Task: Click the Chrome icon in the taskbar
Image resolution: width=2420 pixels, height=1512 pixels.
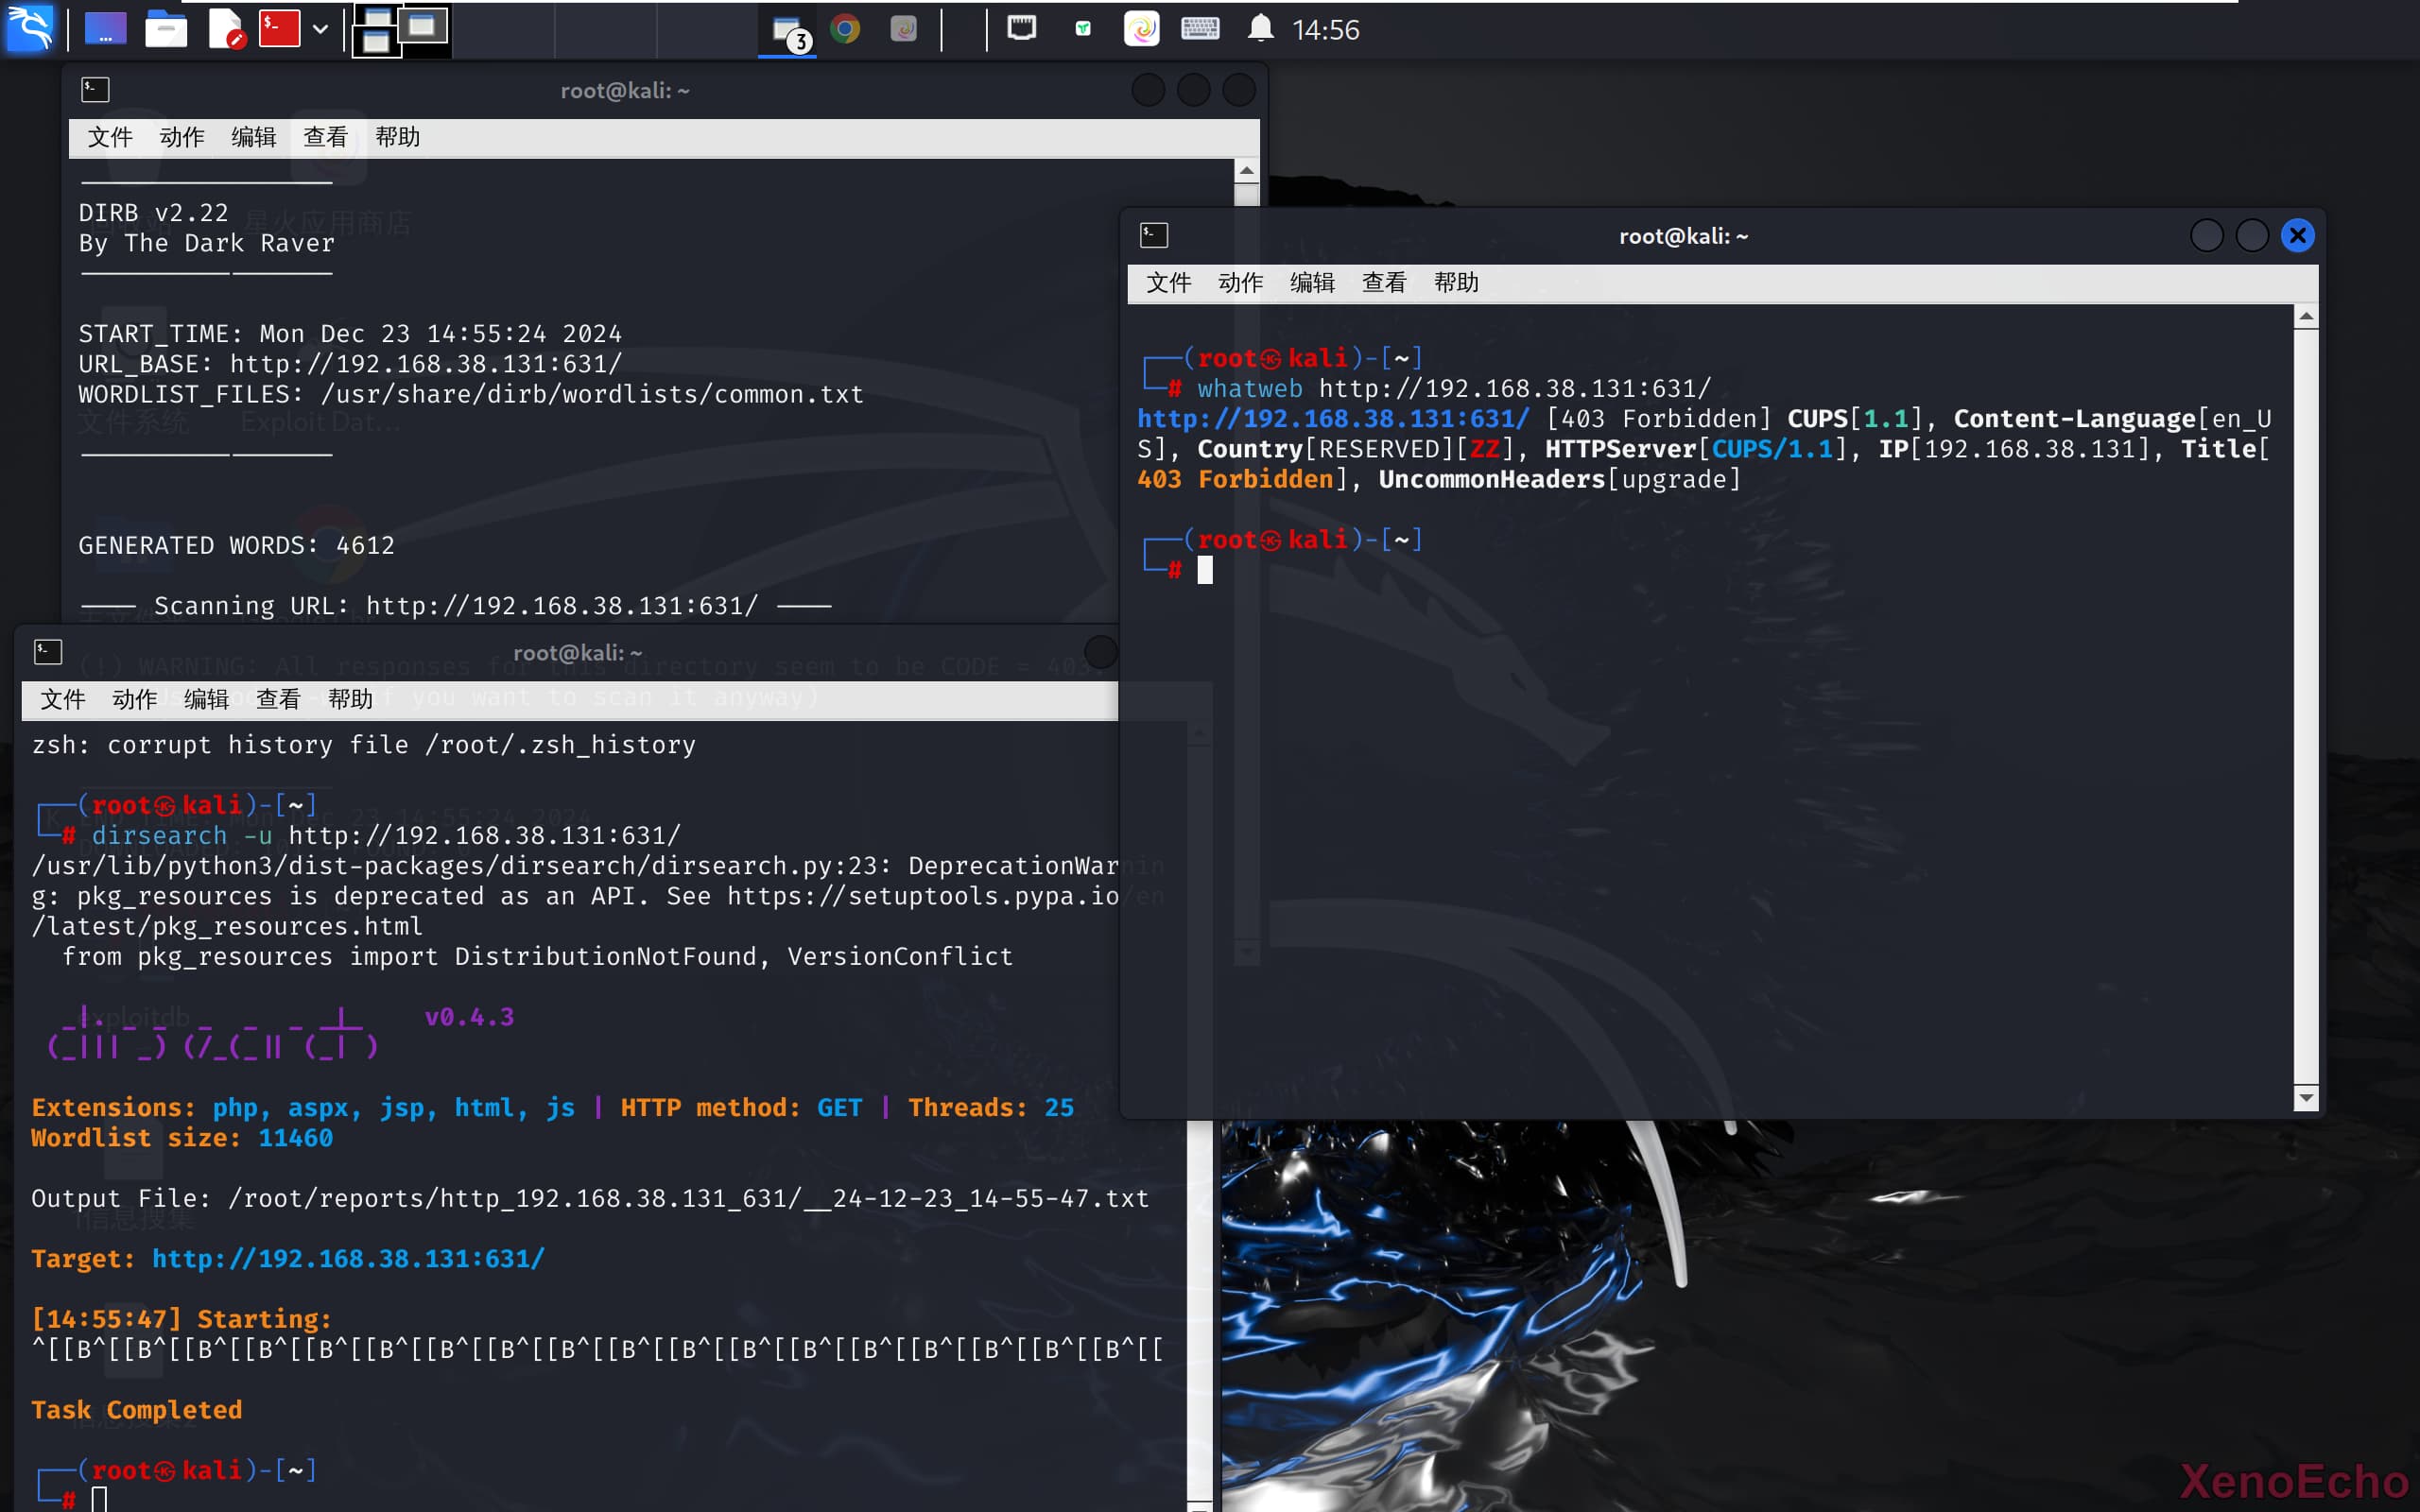Action: point(845,29)
